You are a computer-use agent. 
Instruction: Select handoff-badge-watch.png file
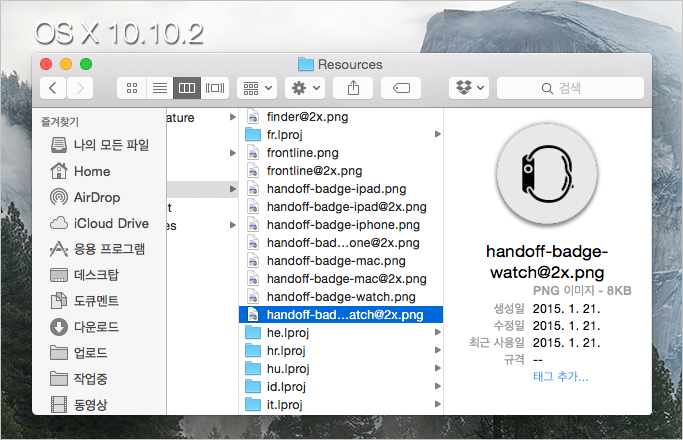[x=341, y=297]
